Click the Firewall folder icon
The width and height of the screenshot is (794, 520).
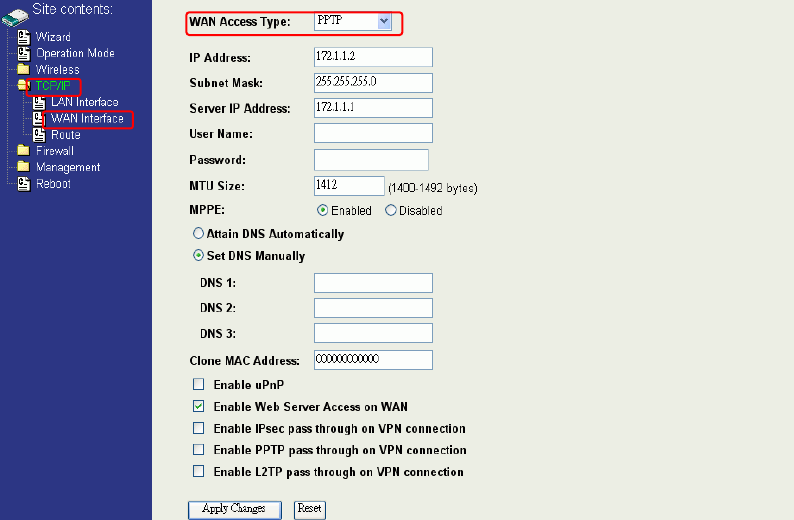point(23,150)
